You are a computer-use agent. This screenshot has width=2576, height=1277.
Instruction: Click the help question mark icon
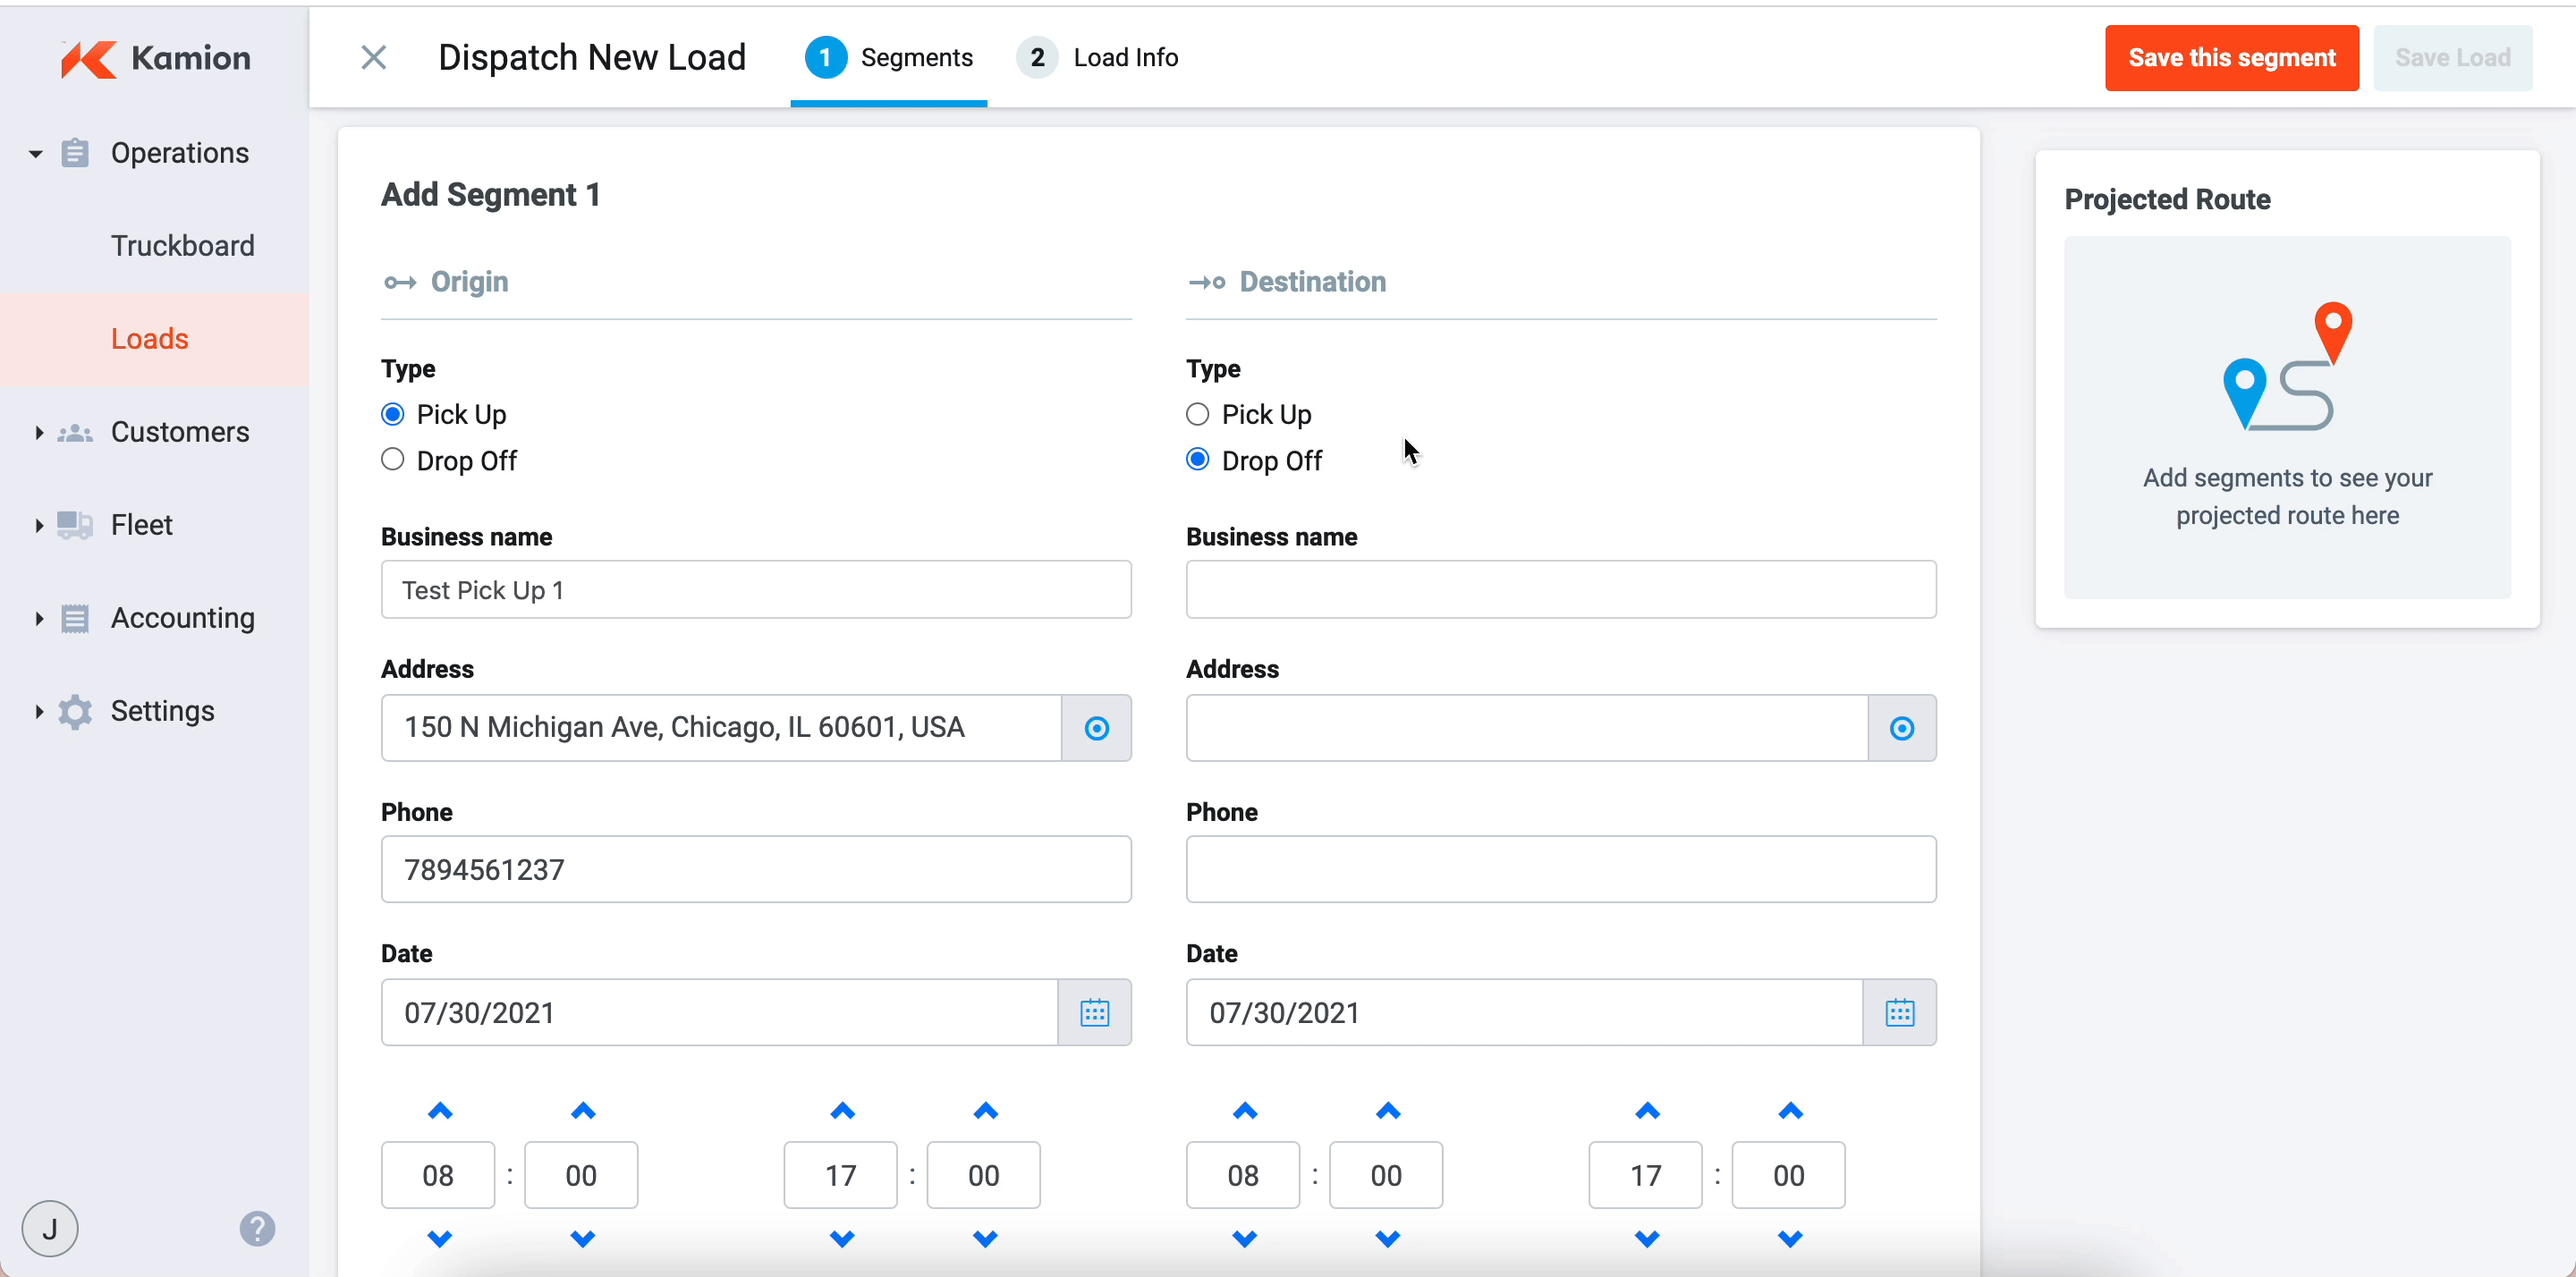point(257,1228)
